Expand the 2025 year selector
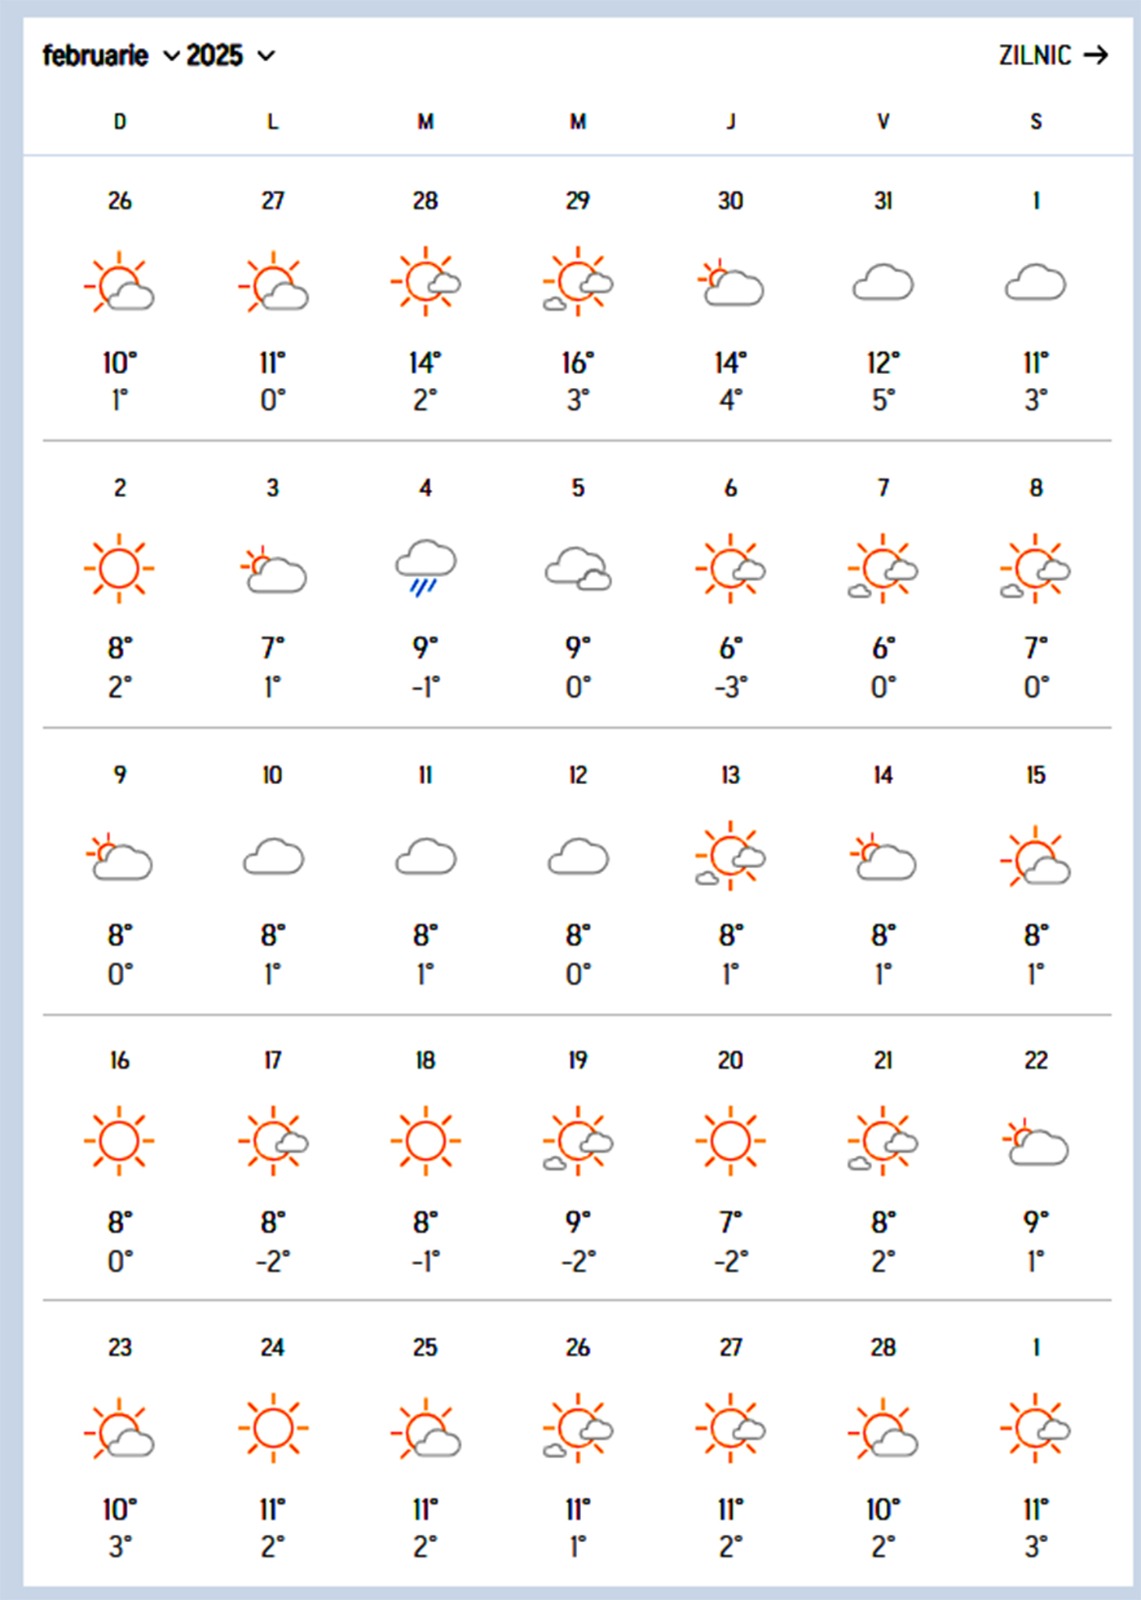 point(214,55)
